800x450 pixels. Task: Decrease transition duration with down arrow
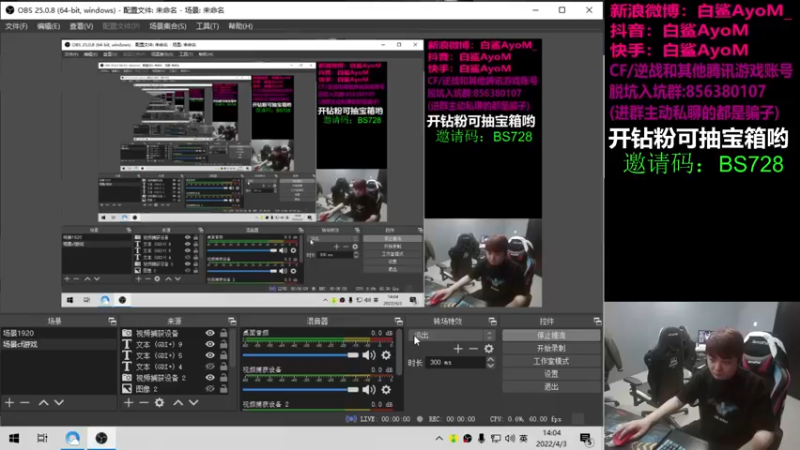pos(490,365)
